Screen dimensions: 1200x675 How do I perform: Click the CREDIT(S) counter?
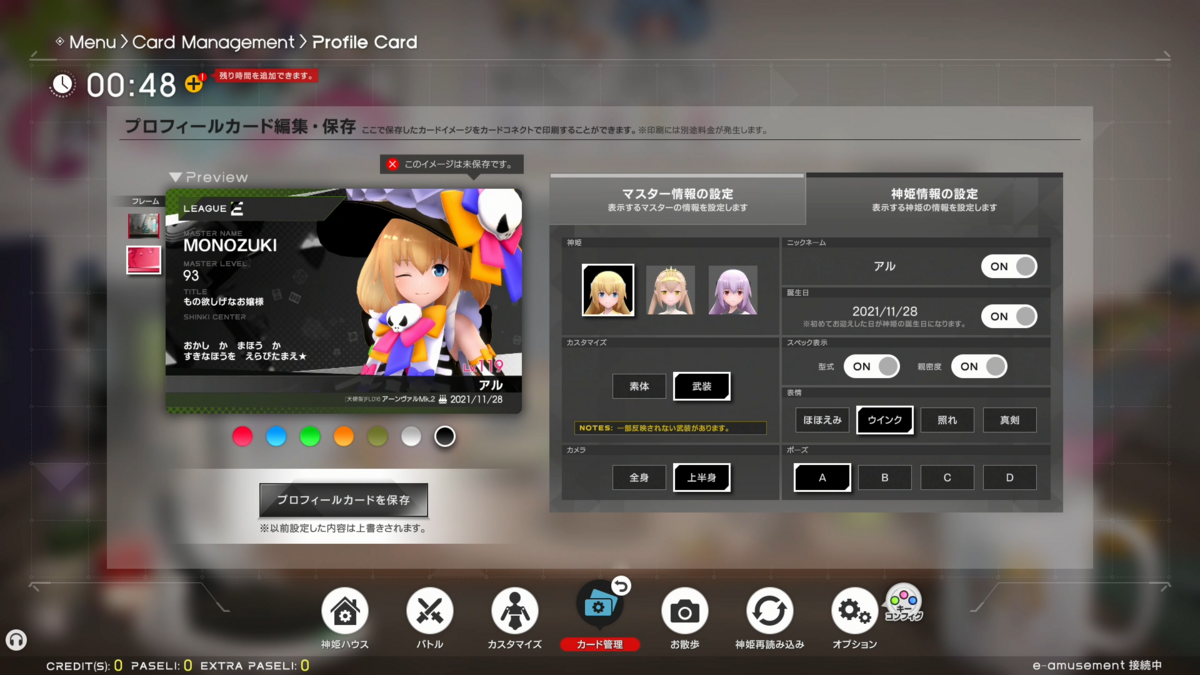click(x=84, y=665)
